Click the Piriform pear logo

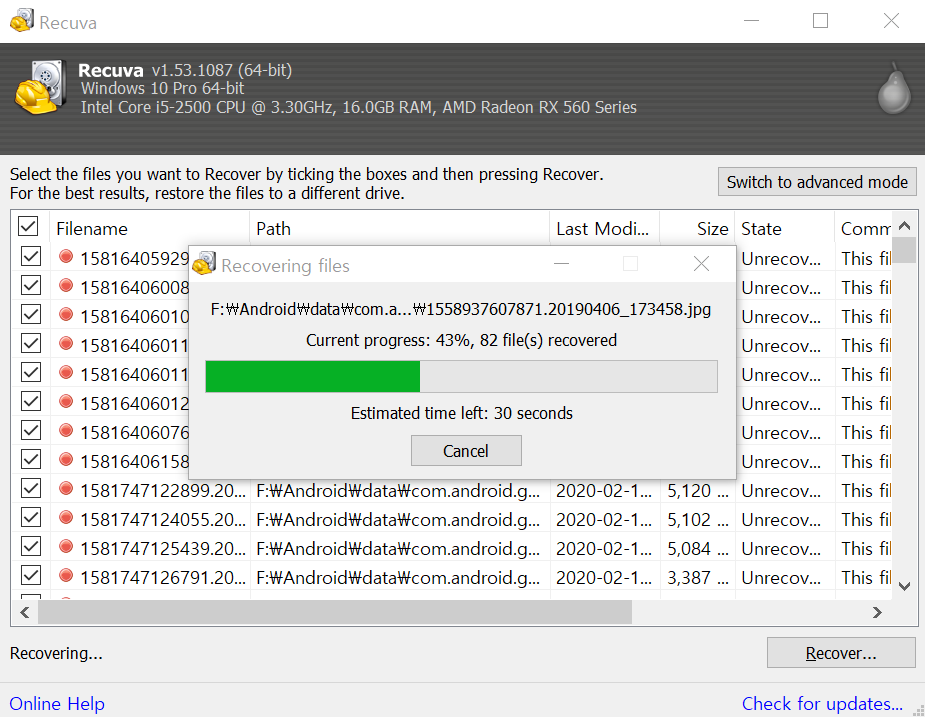(x=894, y=89)
